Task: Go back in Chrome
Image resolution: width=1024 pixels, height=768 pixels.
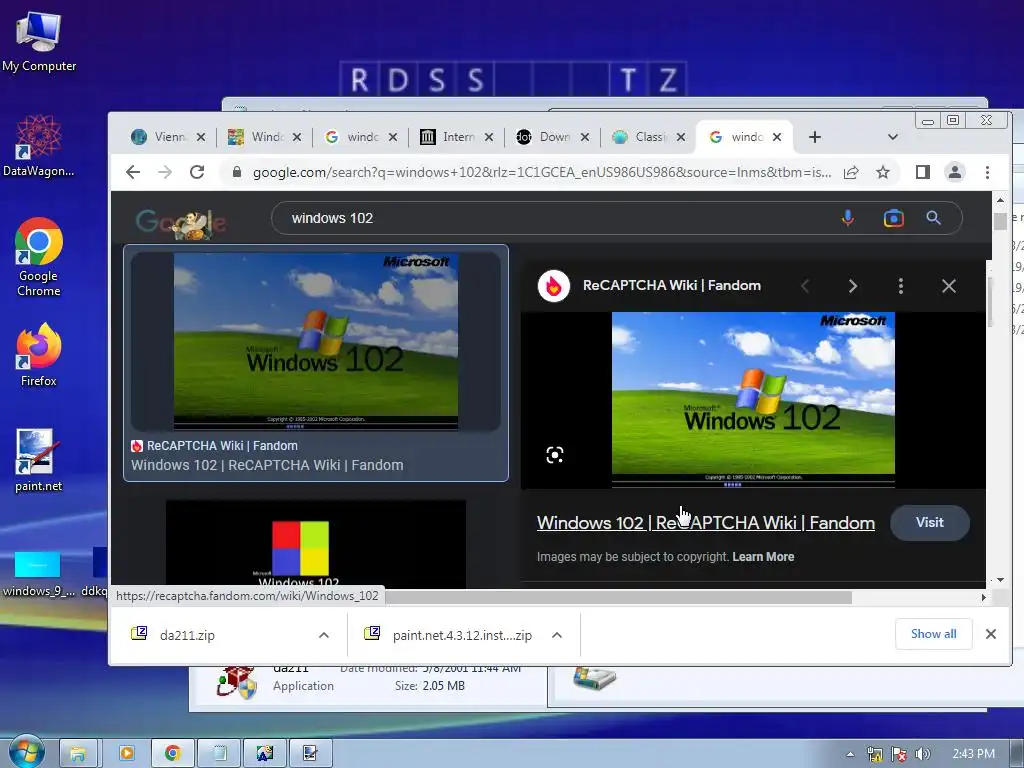Action: point(133,172)
